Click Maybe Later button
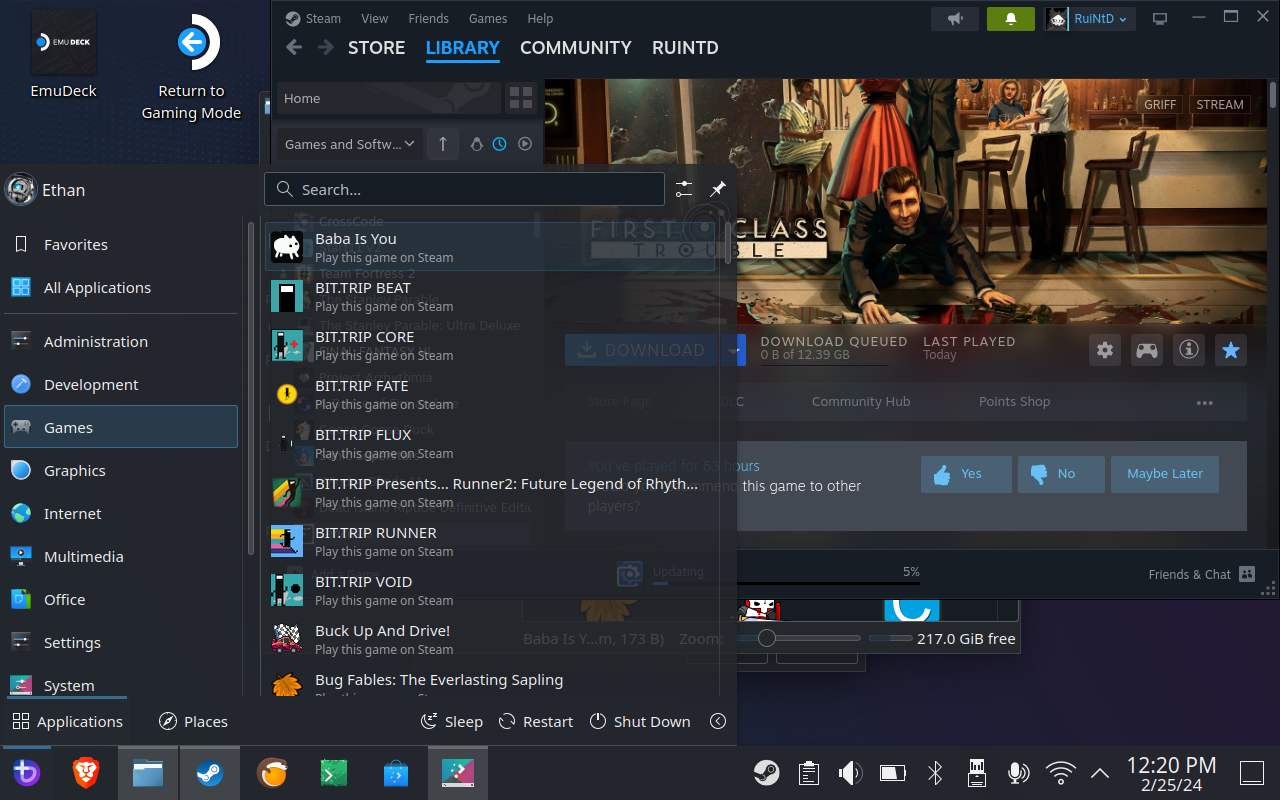 [x=1165, y=474]
